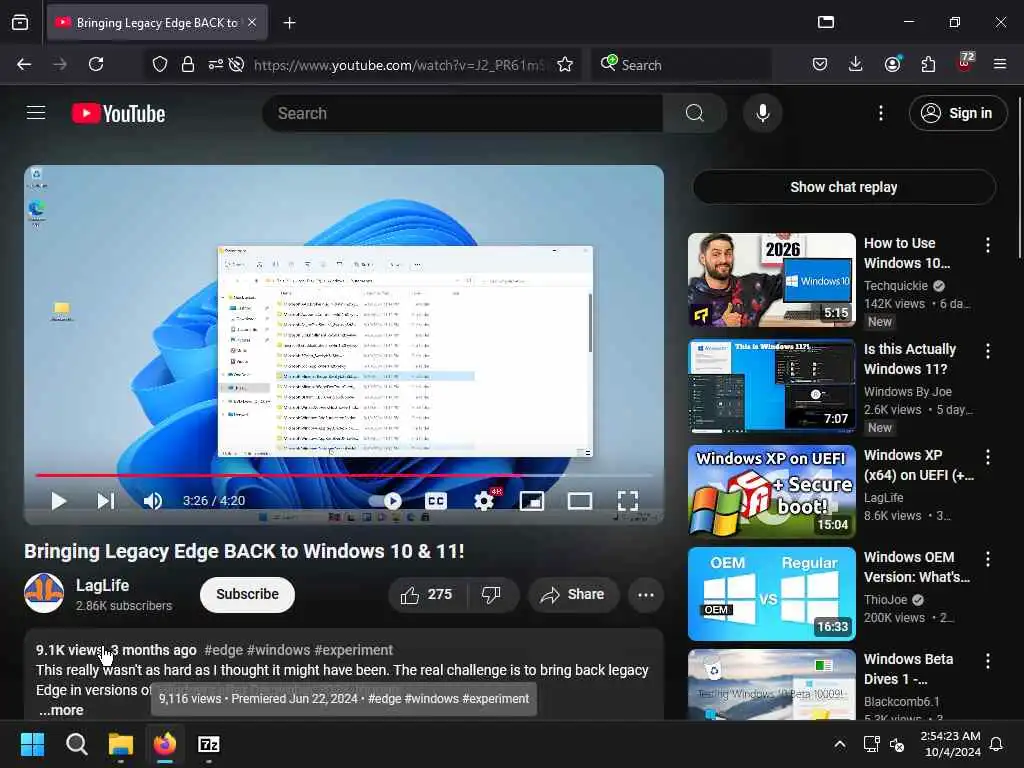Open more actions ellipsis below video
This screenshot has height=768, width=1024.
pyautogui.click(x=646, y=594)
